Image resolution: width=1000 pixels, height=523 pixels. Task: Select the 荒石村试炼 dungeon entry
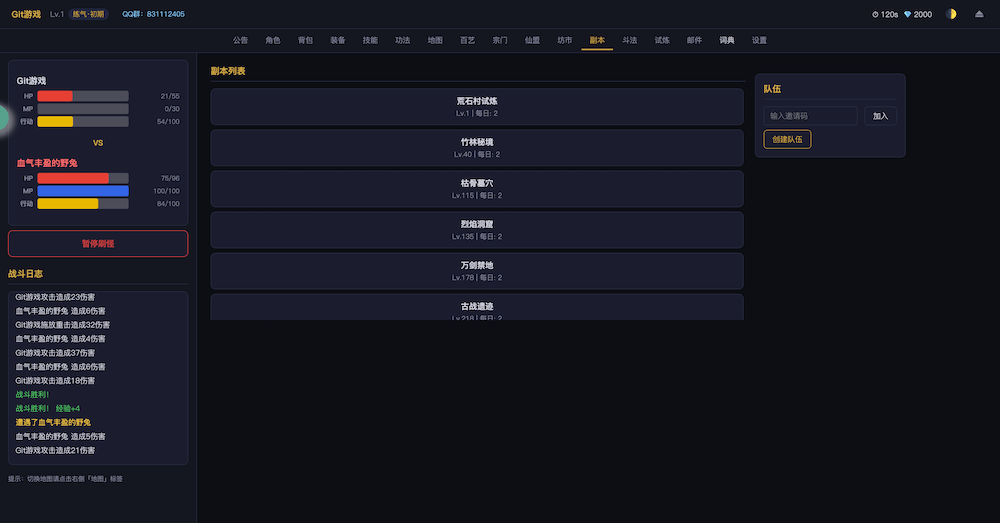[x=476, y=107]
